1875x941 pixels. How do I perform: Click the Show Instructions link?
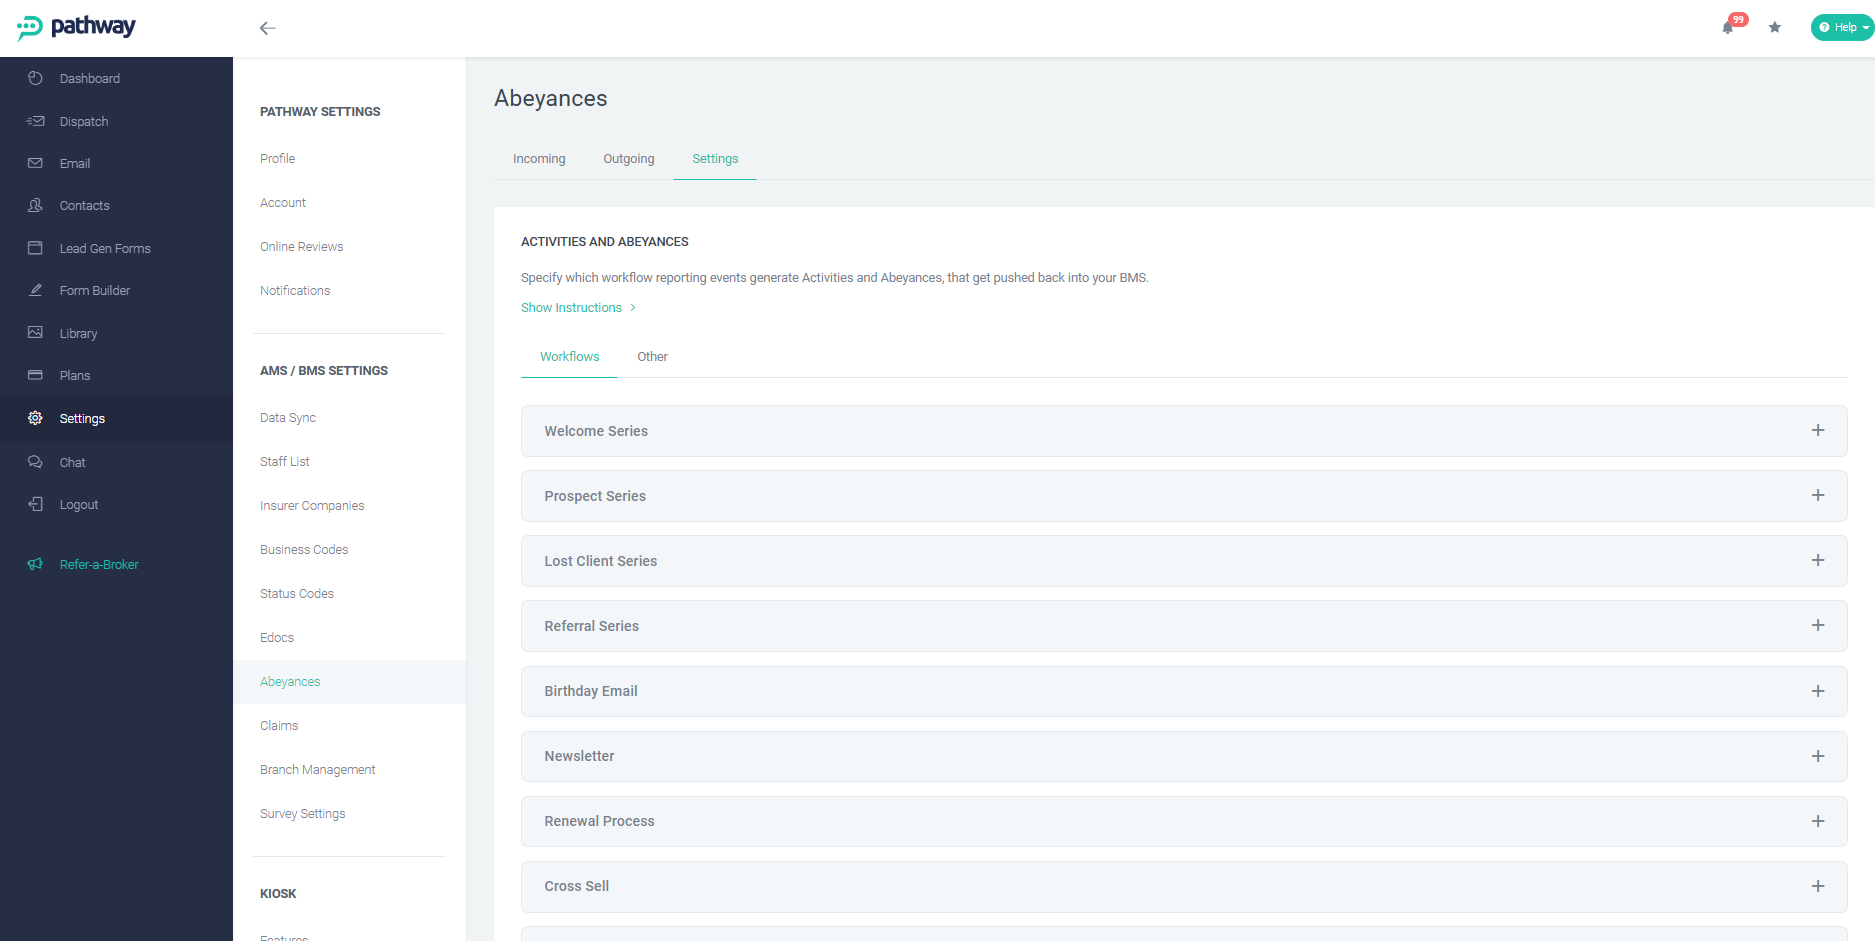tap(571, 307)
